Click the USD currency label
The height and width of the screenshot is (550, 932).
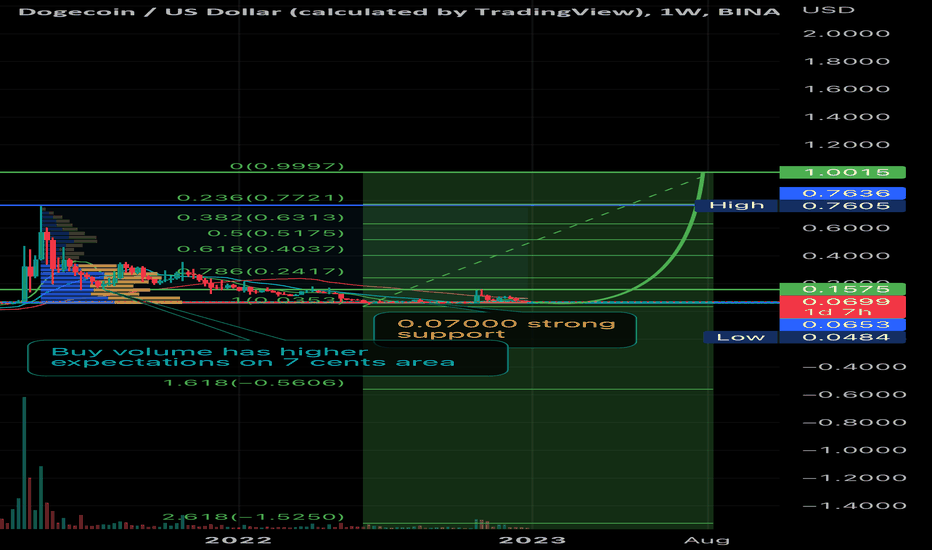pyautogui.click(x=829, y=10)
